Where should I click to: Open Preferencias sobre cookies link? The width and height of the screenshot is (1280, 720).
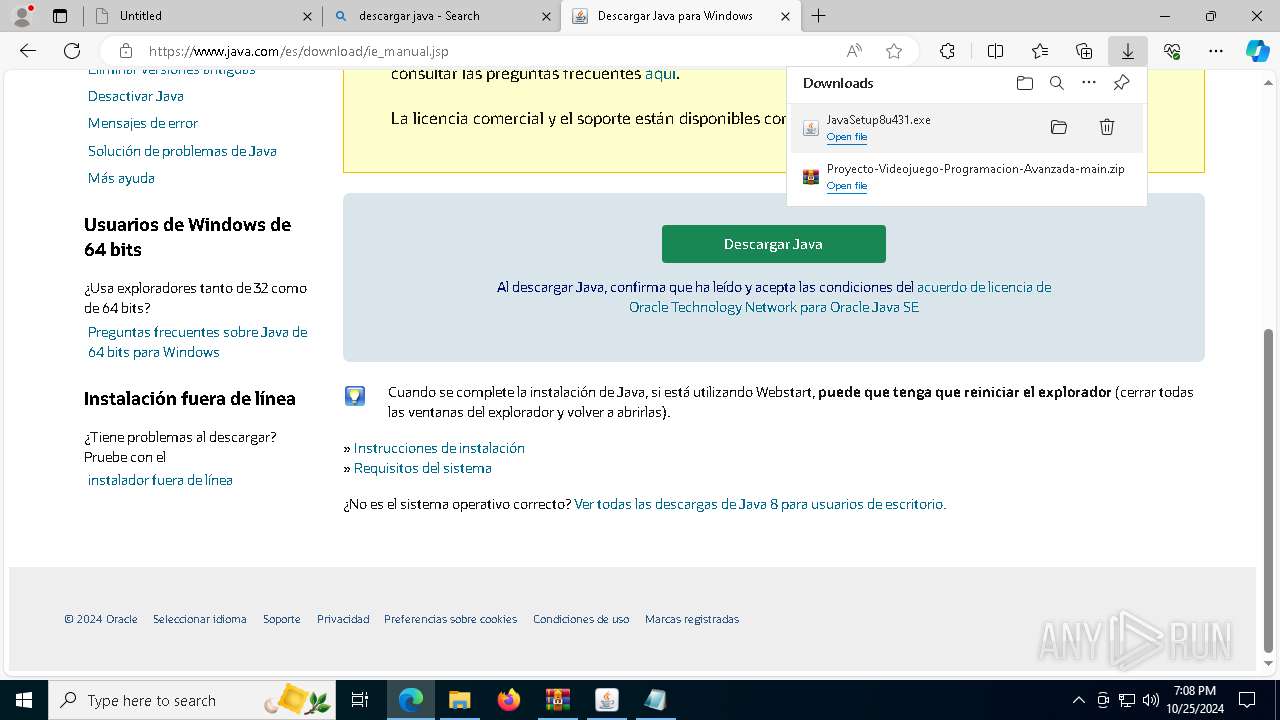pyautogui.click(x=451, y=619)
